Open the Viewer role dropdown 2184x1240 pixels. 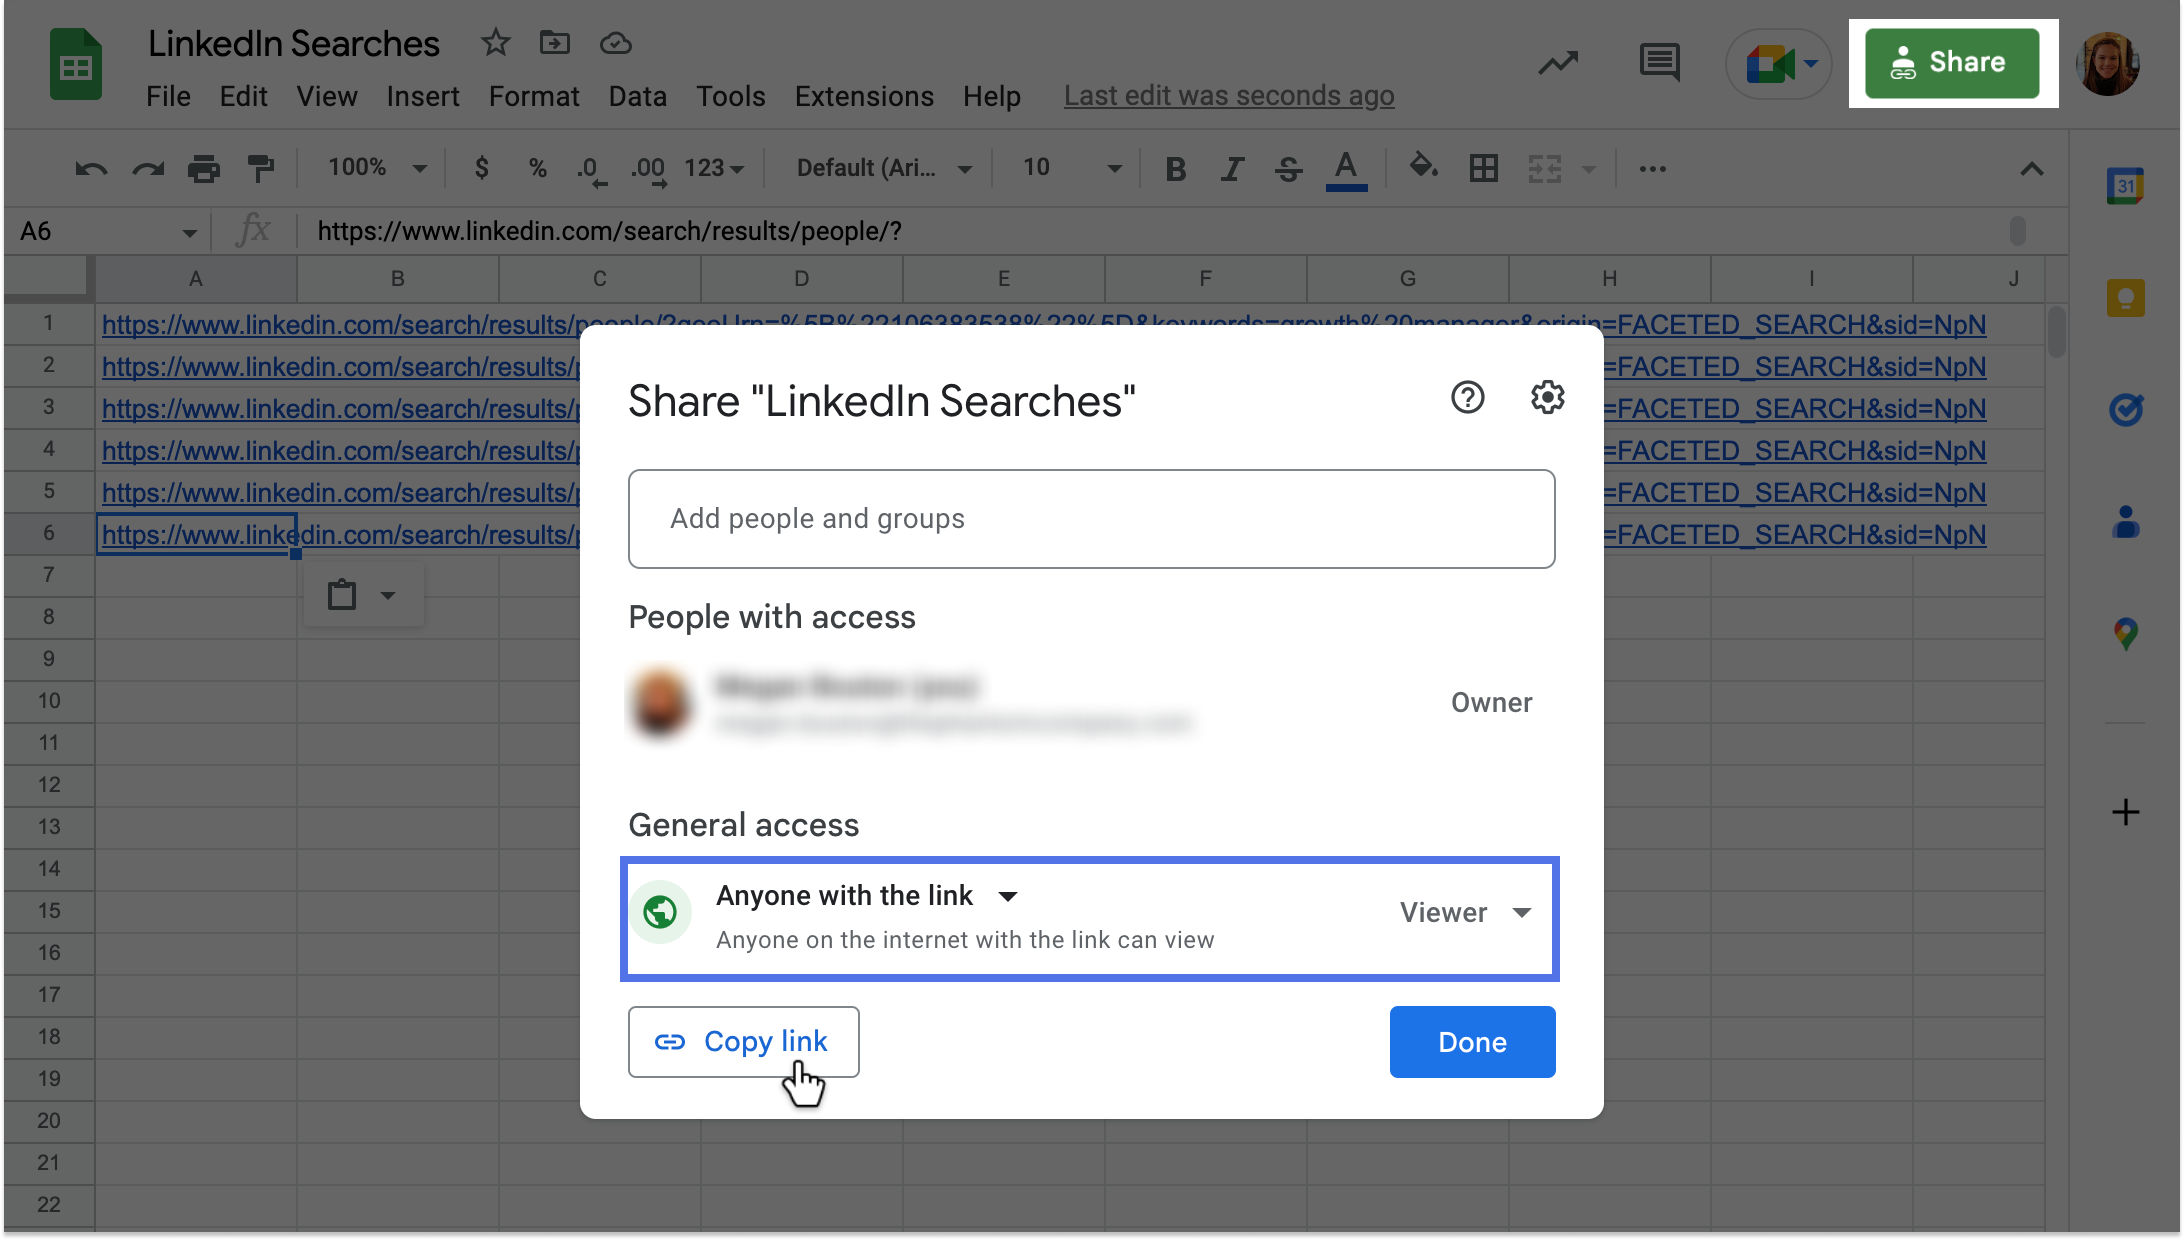pyautogui.click(x=1465, y=913)
